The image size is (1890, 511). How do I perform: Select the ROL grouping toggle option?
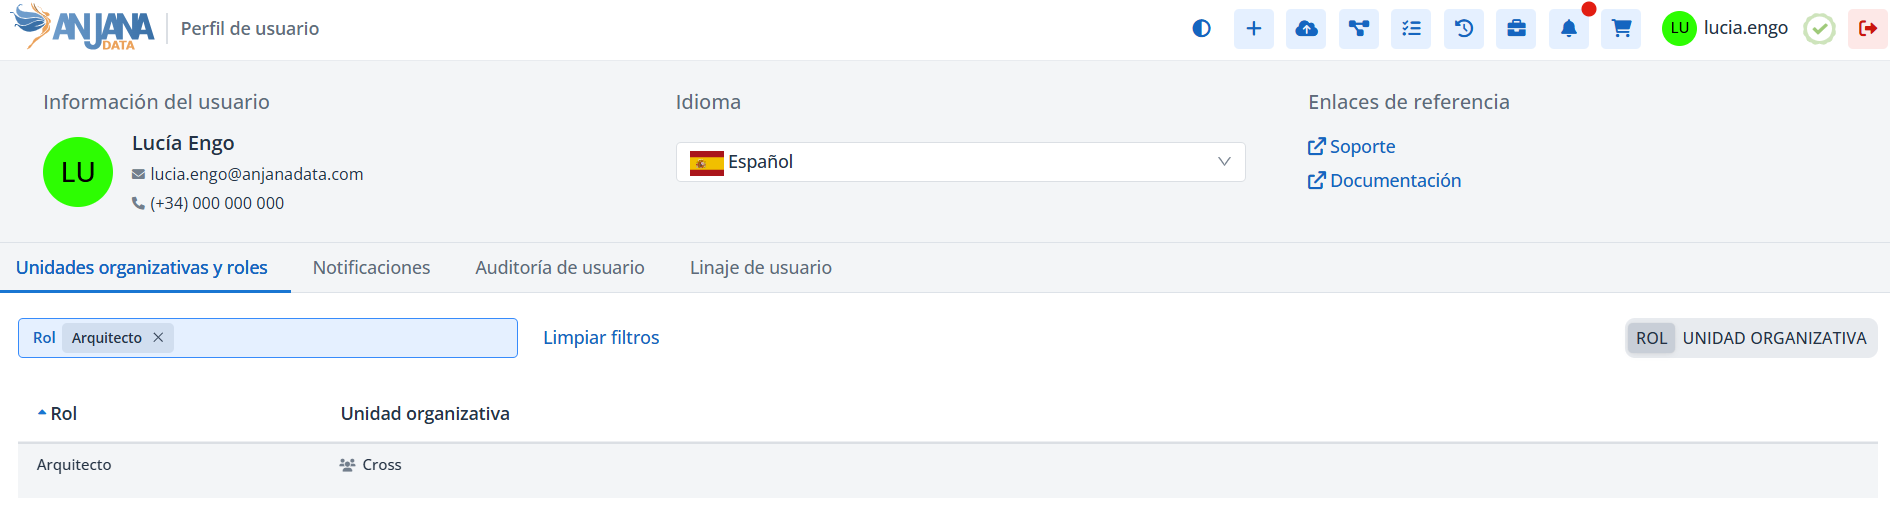(x=1651, y=338)
